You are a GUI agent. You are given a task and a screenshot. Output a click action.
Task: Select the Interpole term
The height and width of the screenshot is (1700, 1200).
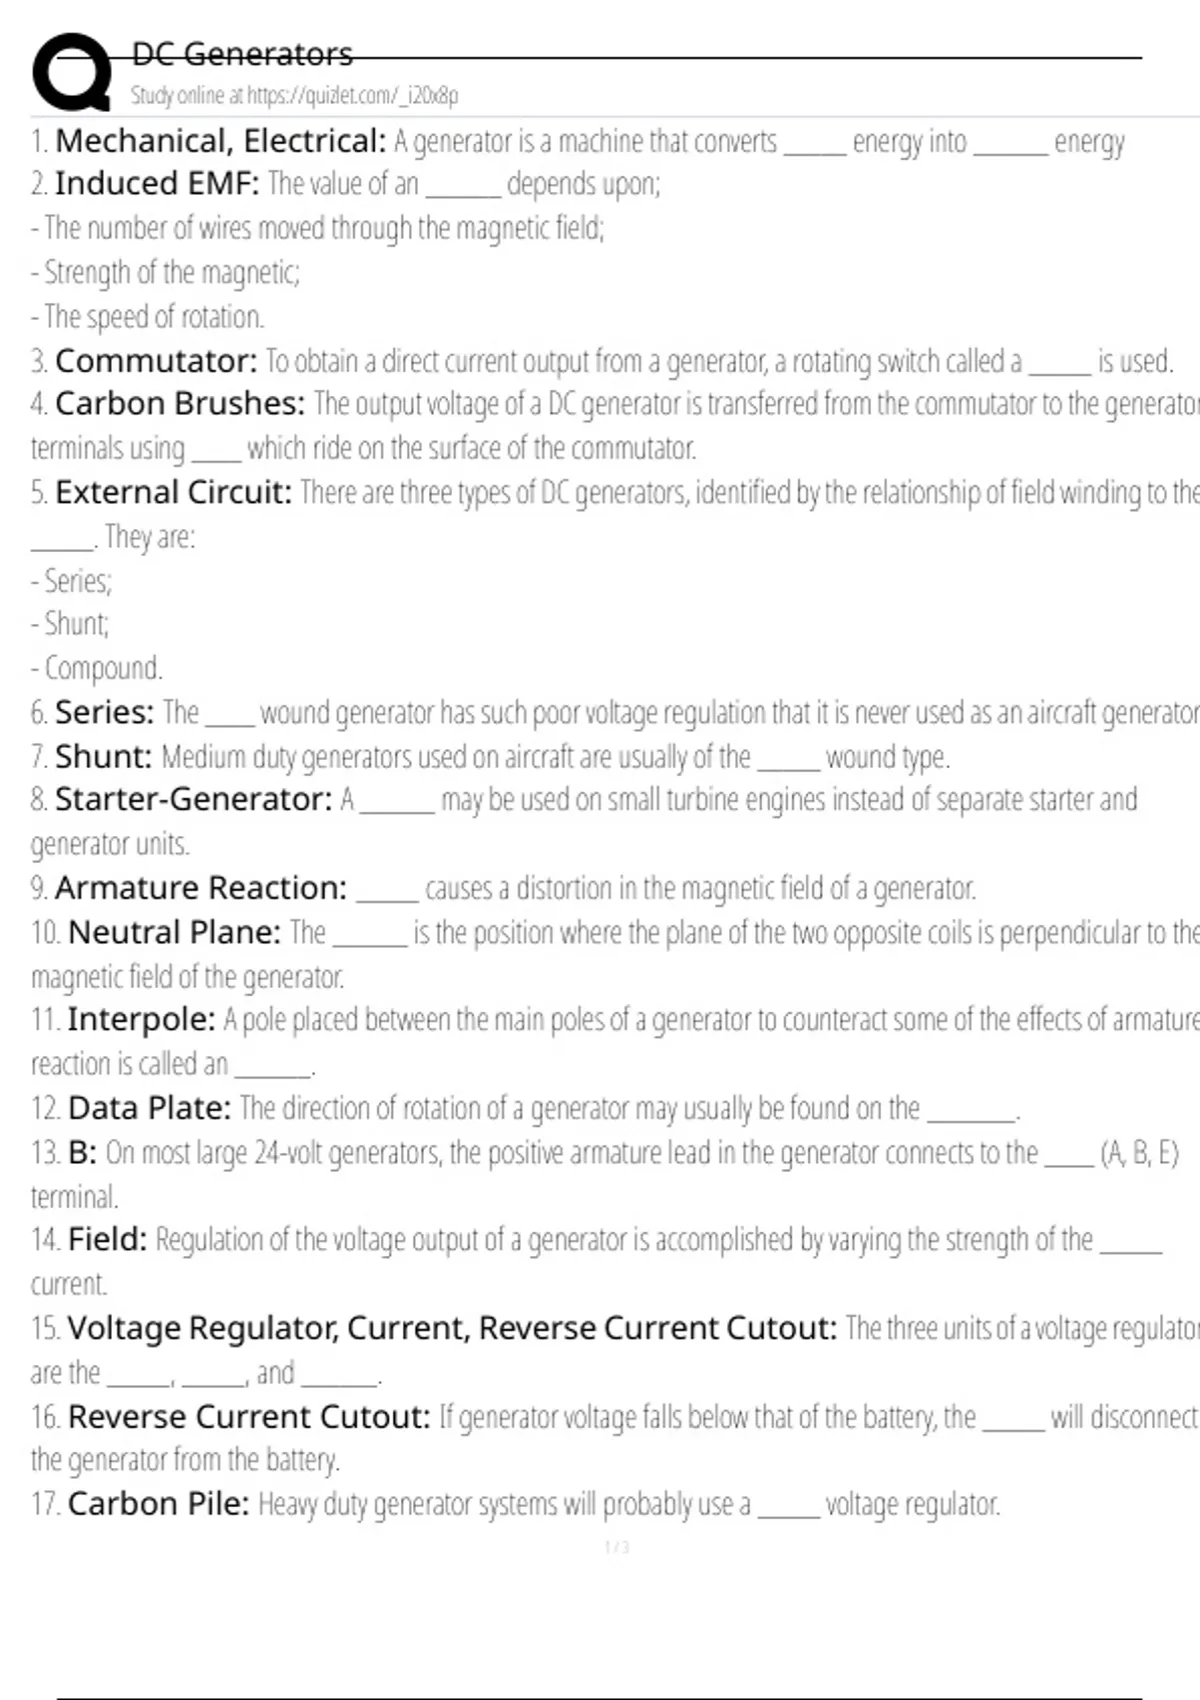pyautogui.click(x=141, y=1020)
